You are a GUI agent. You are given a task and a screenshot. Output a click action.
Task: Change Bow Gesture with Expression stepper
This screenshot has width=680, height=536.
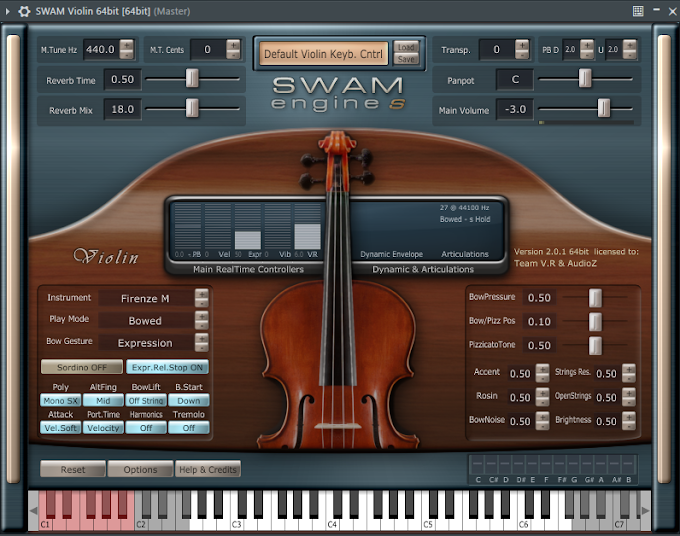tap(201, 343)
